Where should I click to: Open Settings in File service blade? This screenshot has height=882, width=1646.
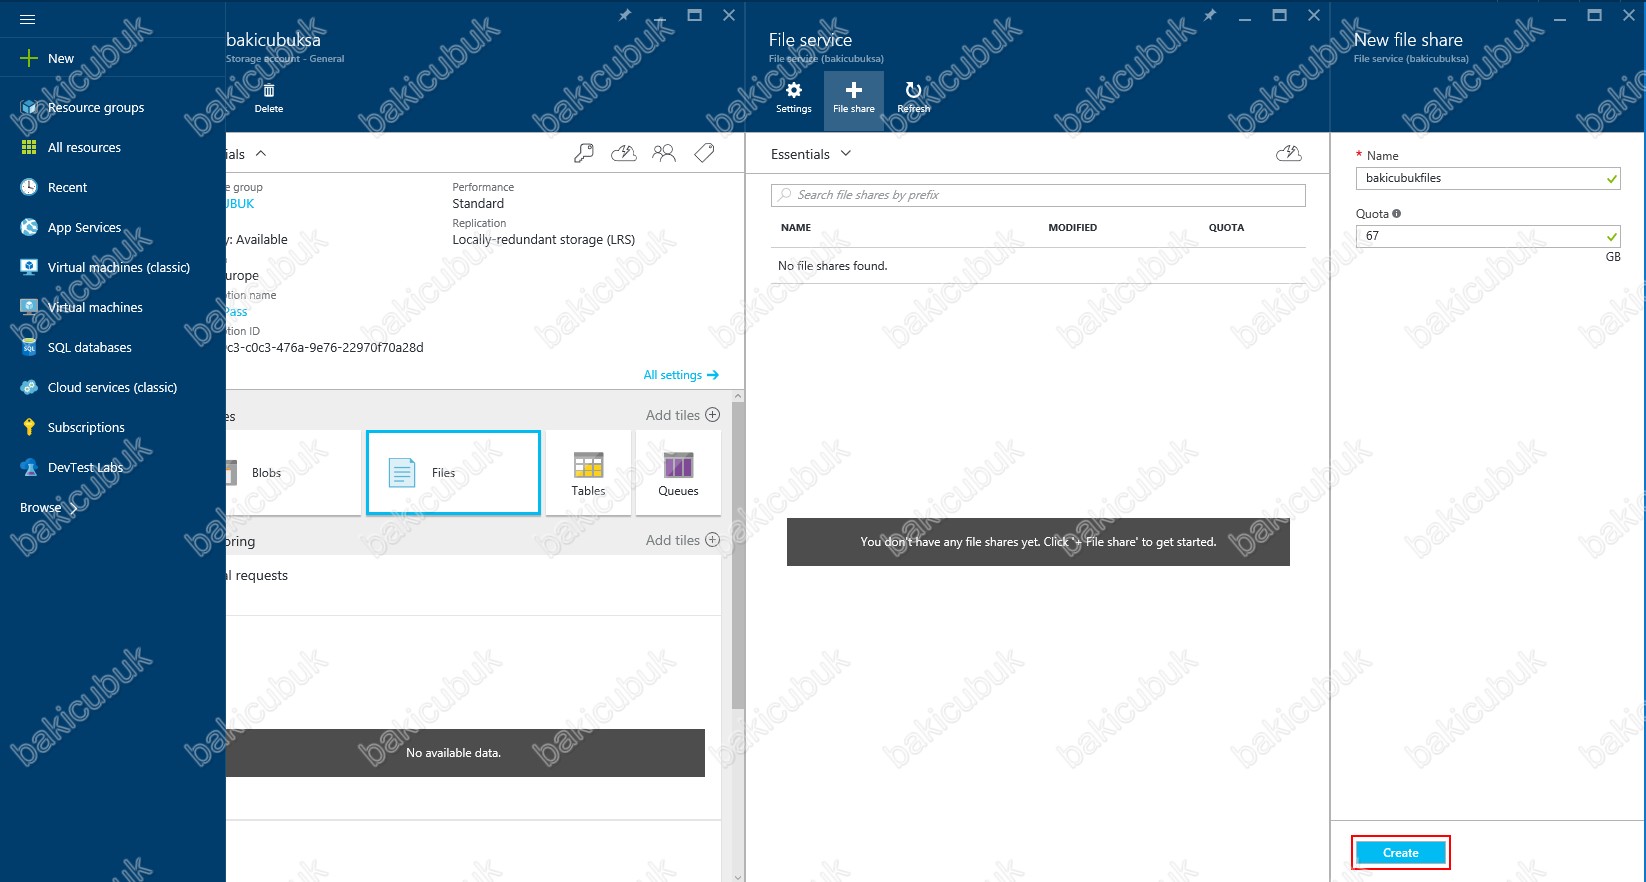point(794,98)
